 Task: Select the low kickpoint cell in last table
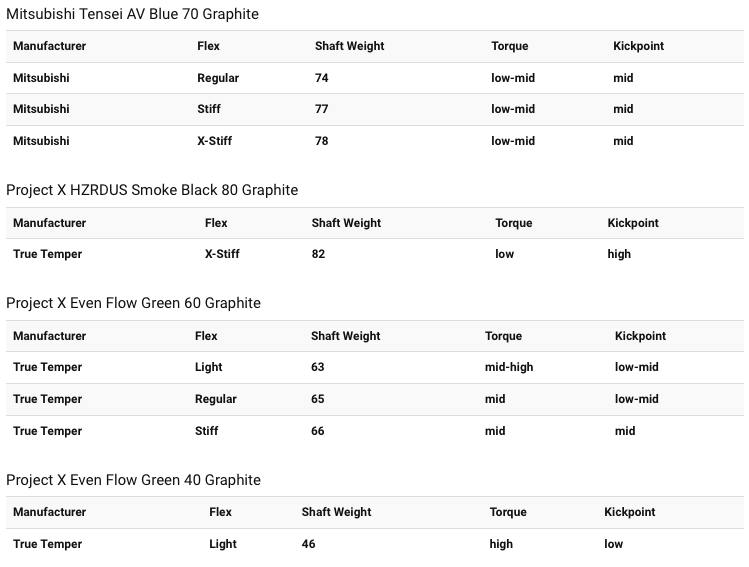click(x=613, y=544)
